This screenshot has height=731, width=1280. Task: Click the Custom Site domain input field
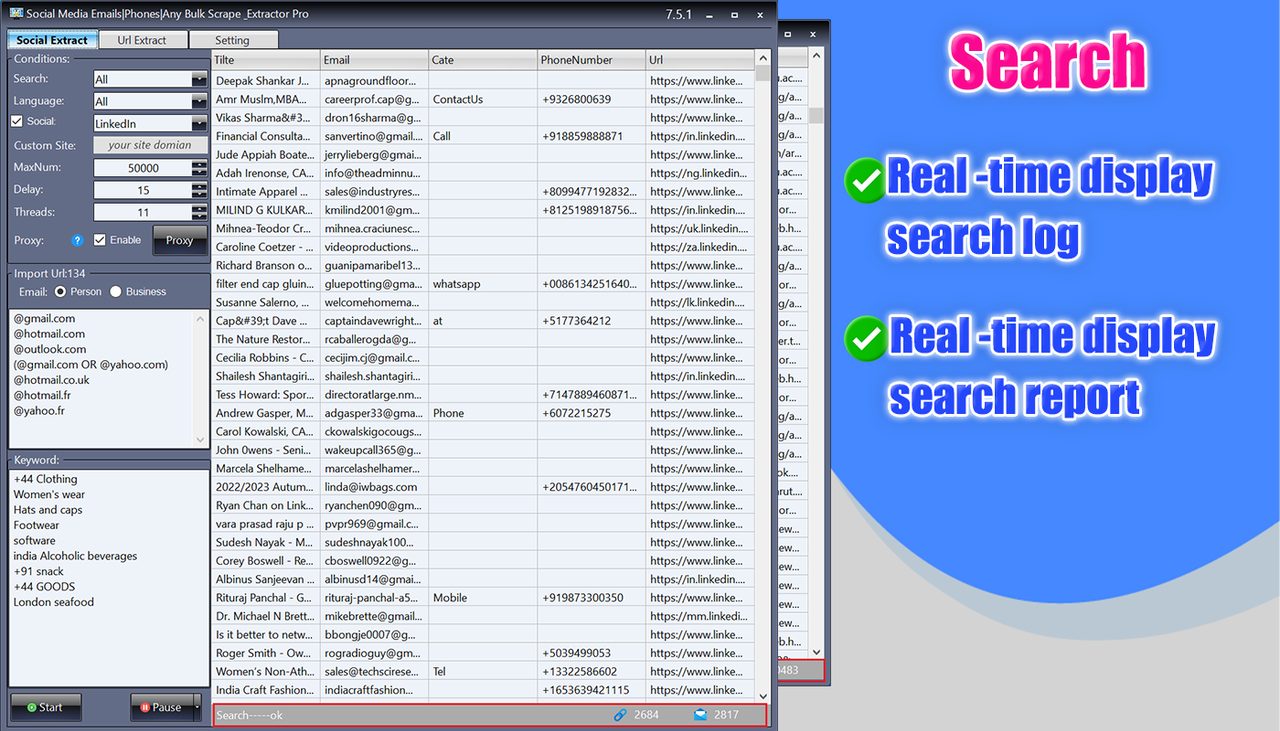pyautogui.click(x=150, y=145)
